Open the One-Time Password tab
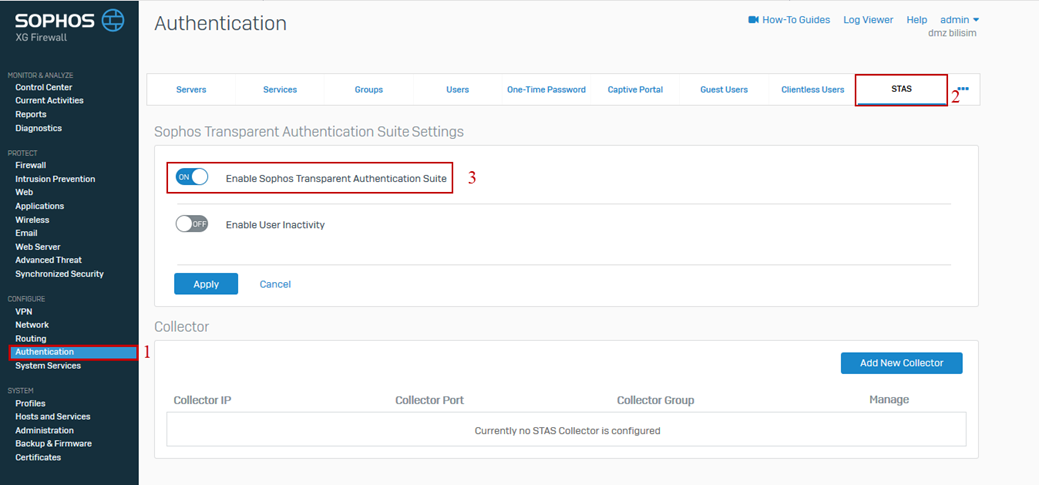Screen dimensions: 1039x485 (x=546, y=89)
